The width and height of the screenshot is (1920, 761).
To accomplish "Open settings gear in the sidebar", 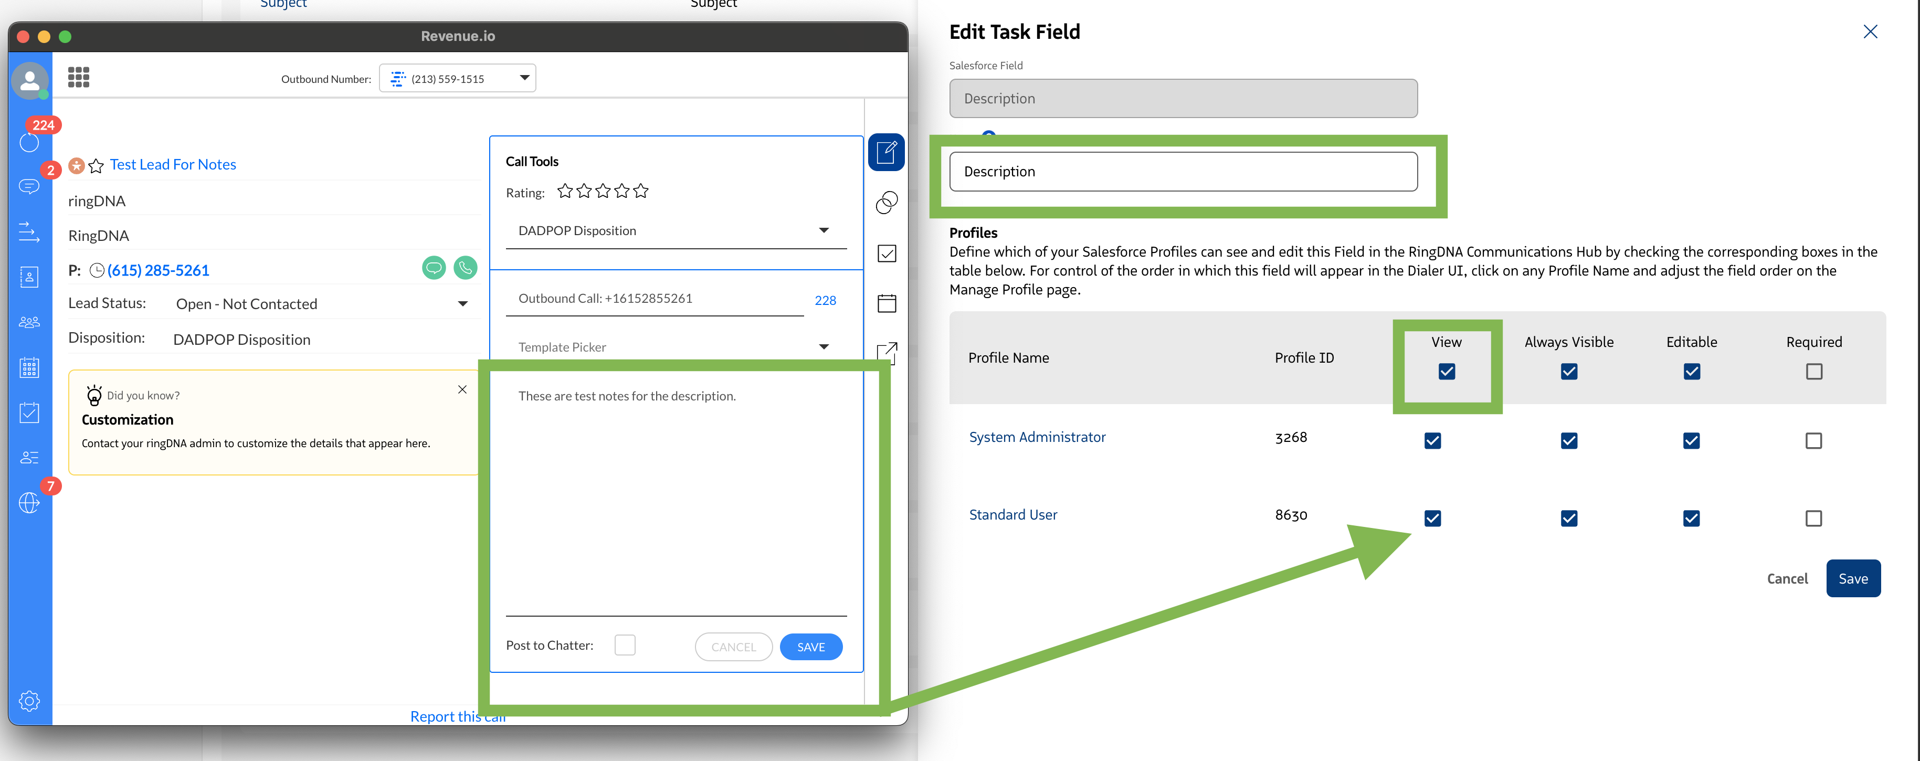I will click(29, 701).
